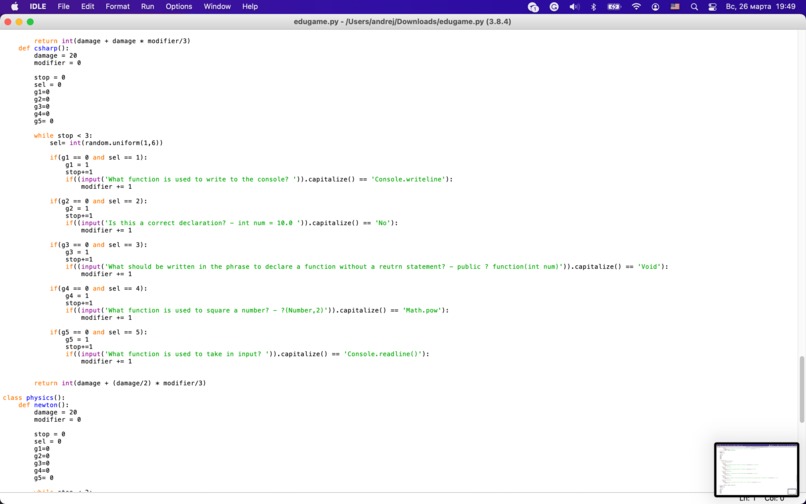Click the 'Math.pow' string in the code
This screenshot has height=504, width=806.
pyautogui.click(x=422, y=311)
